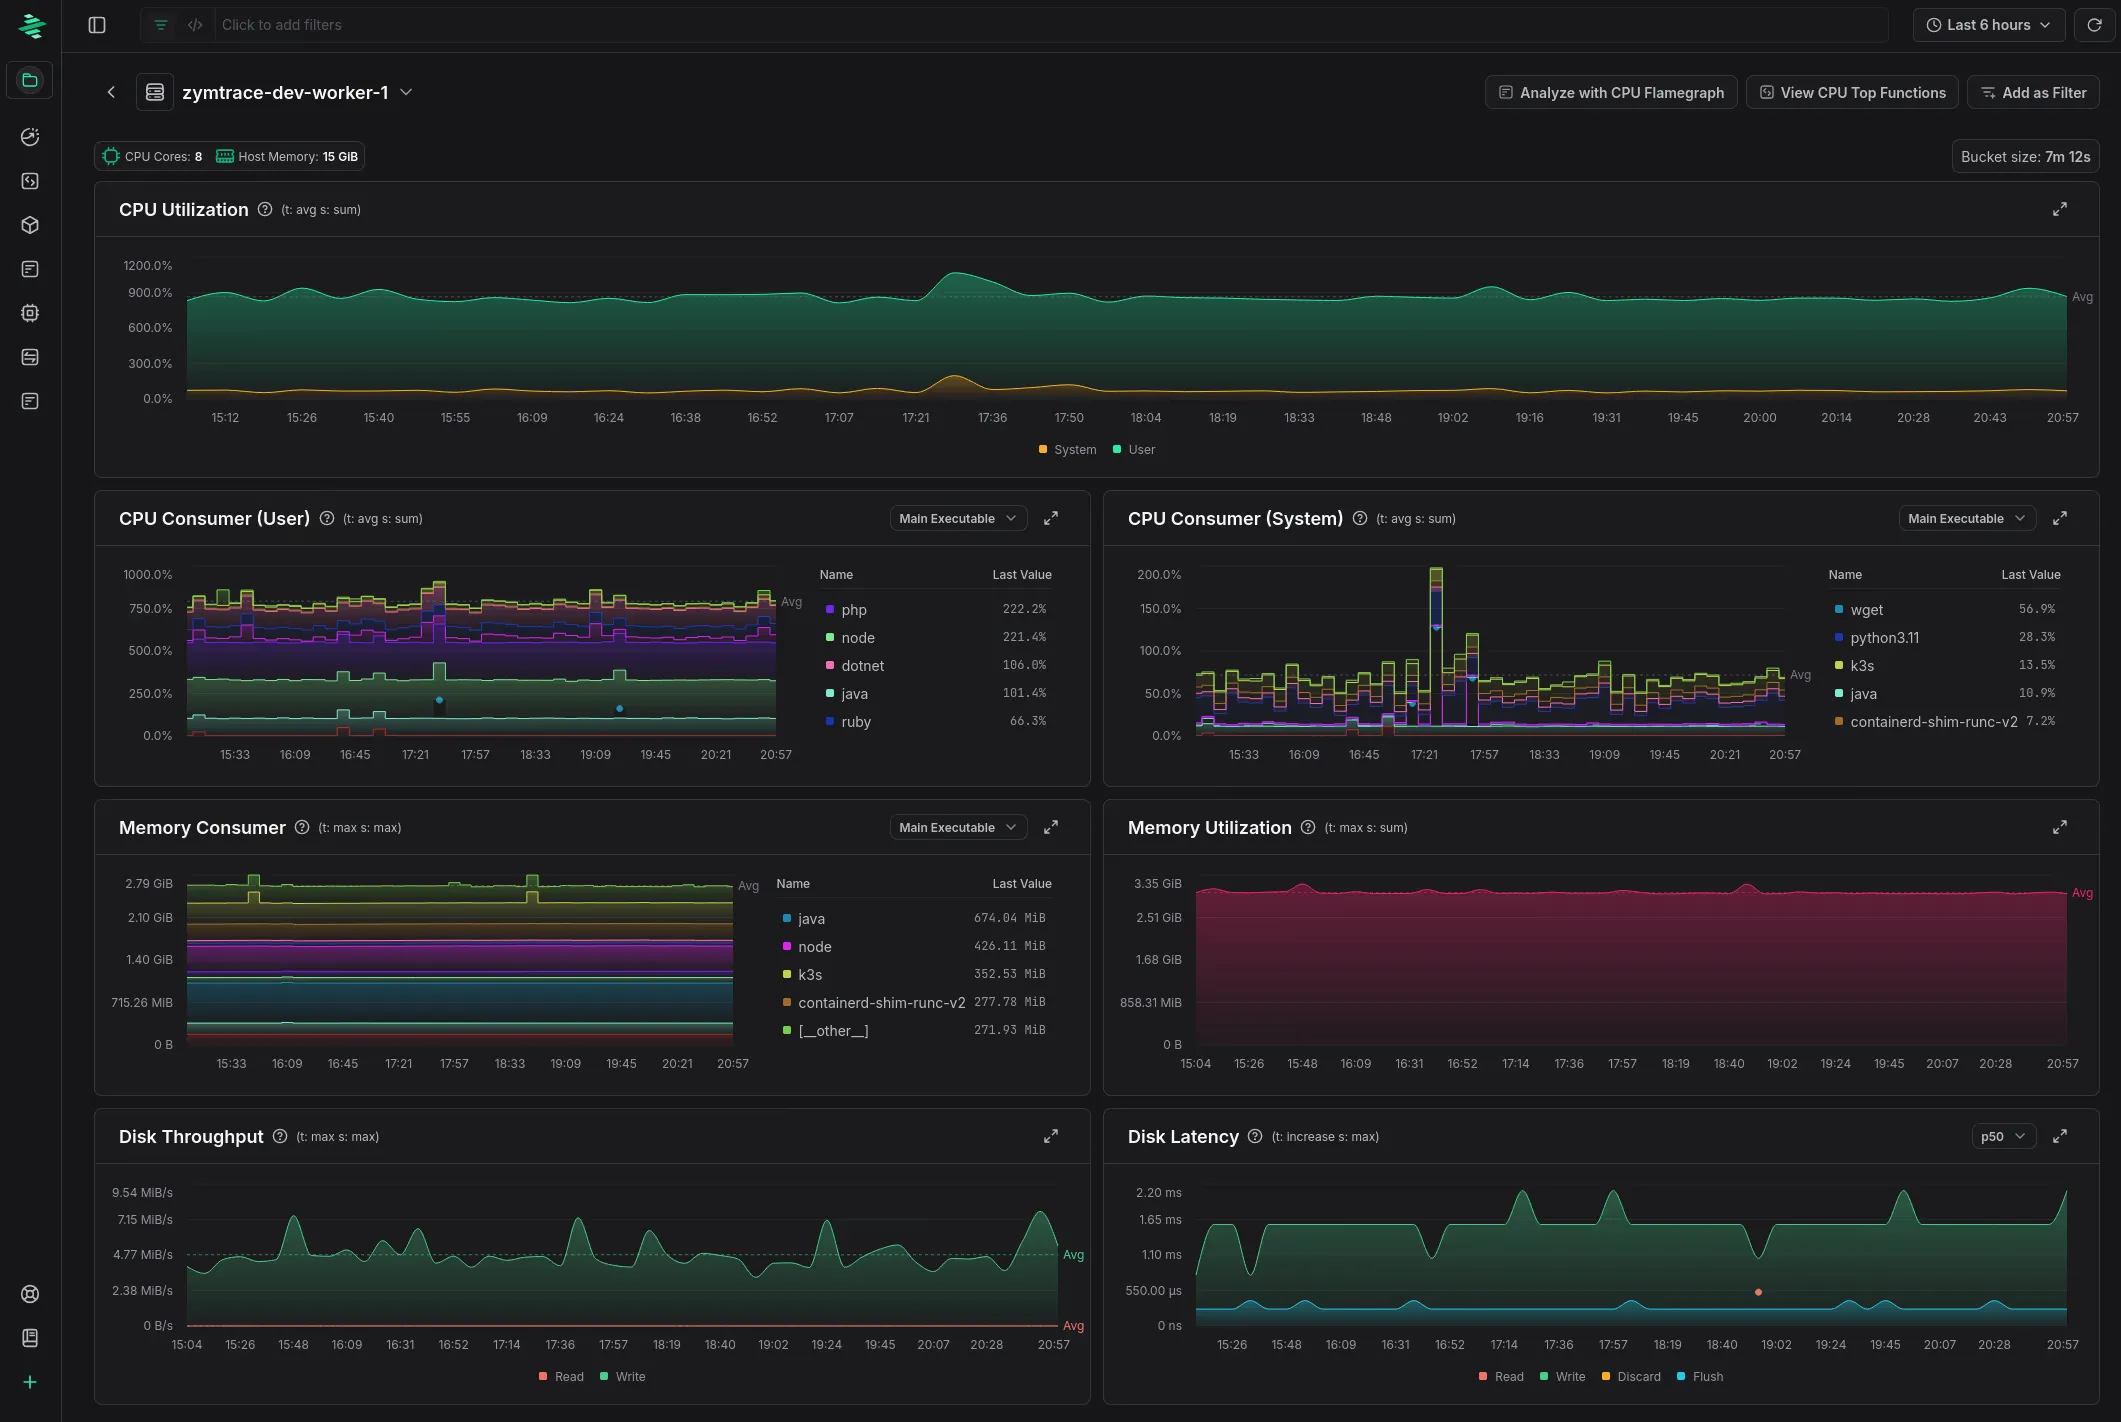Click the View CPU Top Functions button

1852,92
